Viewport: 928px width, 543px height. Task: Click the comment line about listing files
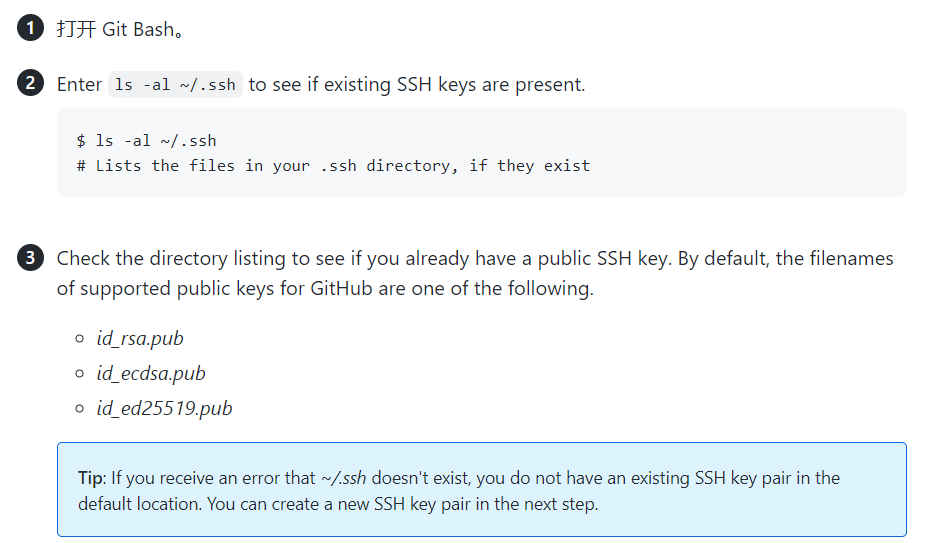click(x=333, y=166)
